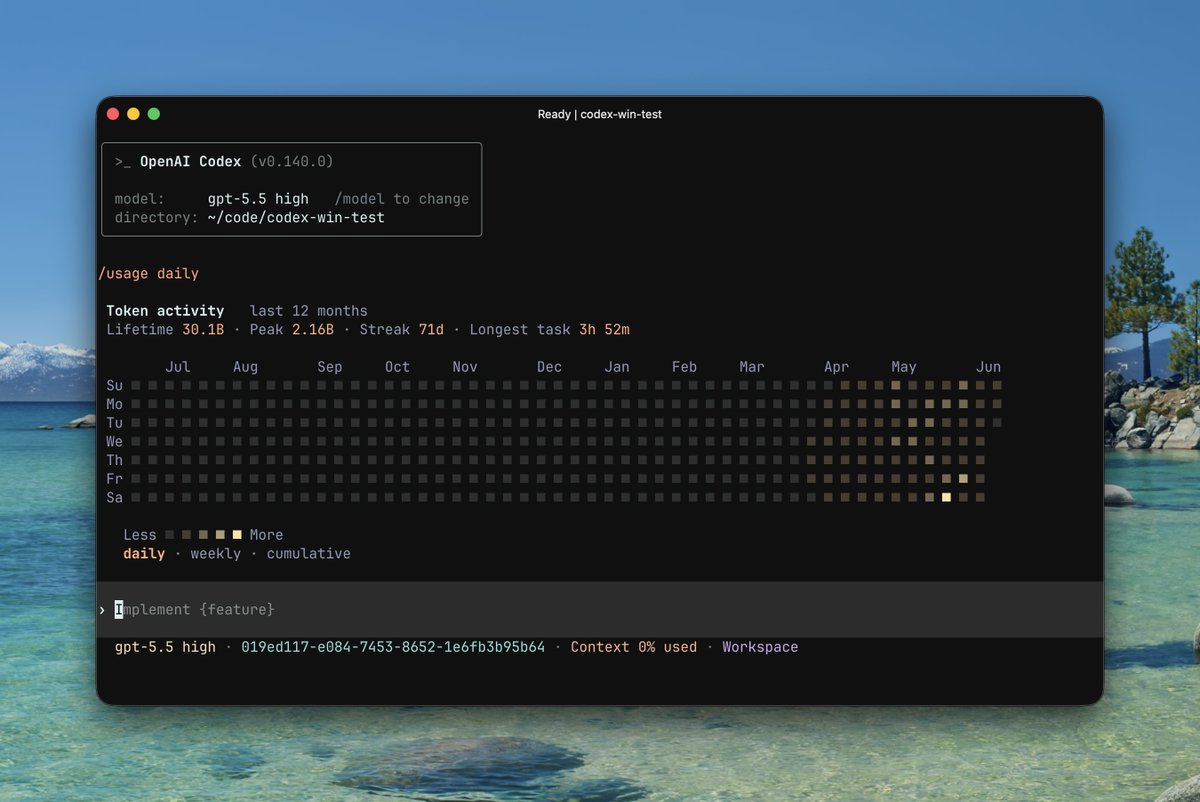Viewport: 1200px width, 802px height.
Task: Maximize the window with green button
Action: [154, 114]
